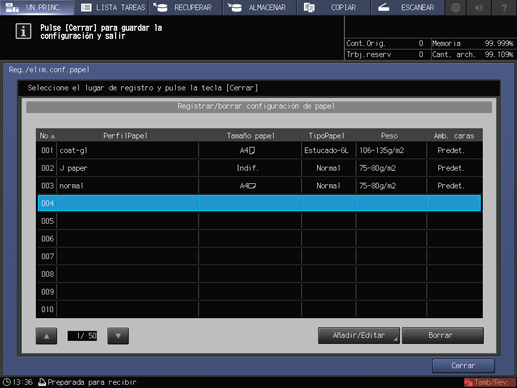517x388 pixels.
Task: Switch to the ESCANEAR tab
Action: pos(408,7)
